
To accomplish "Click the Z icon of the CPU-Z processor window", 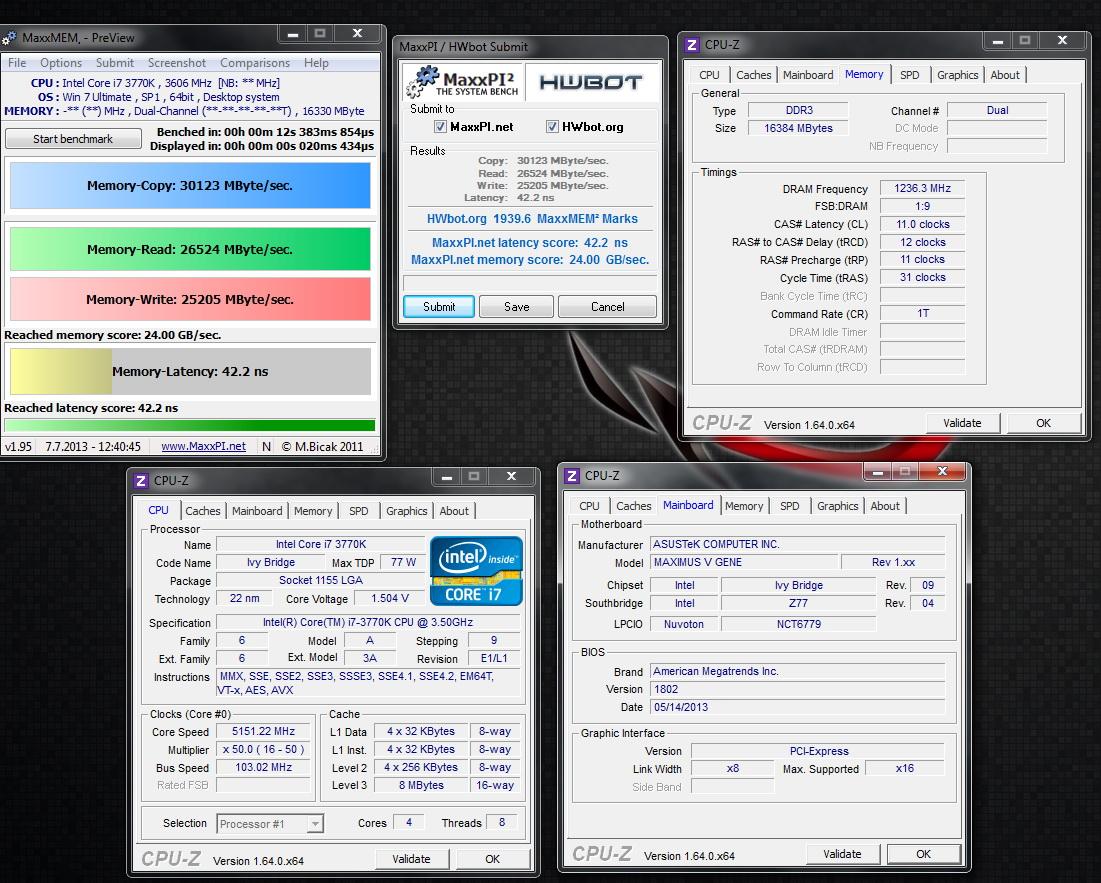I will 141,481.
